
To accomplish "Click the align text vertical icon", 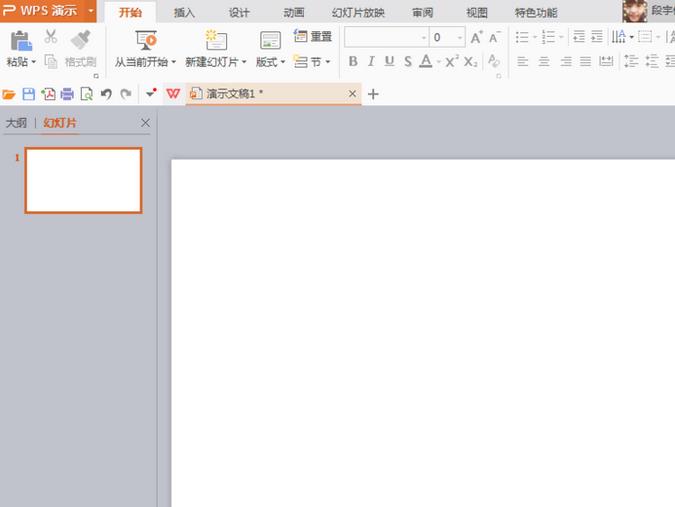I will 645,37.
